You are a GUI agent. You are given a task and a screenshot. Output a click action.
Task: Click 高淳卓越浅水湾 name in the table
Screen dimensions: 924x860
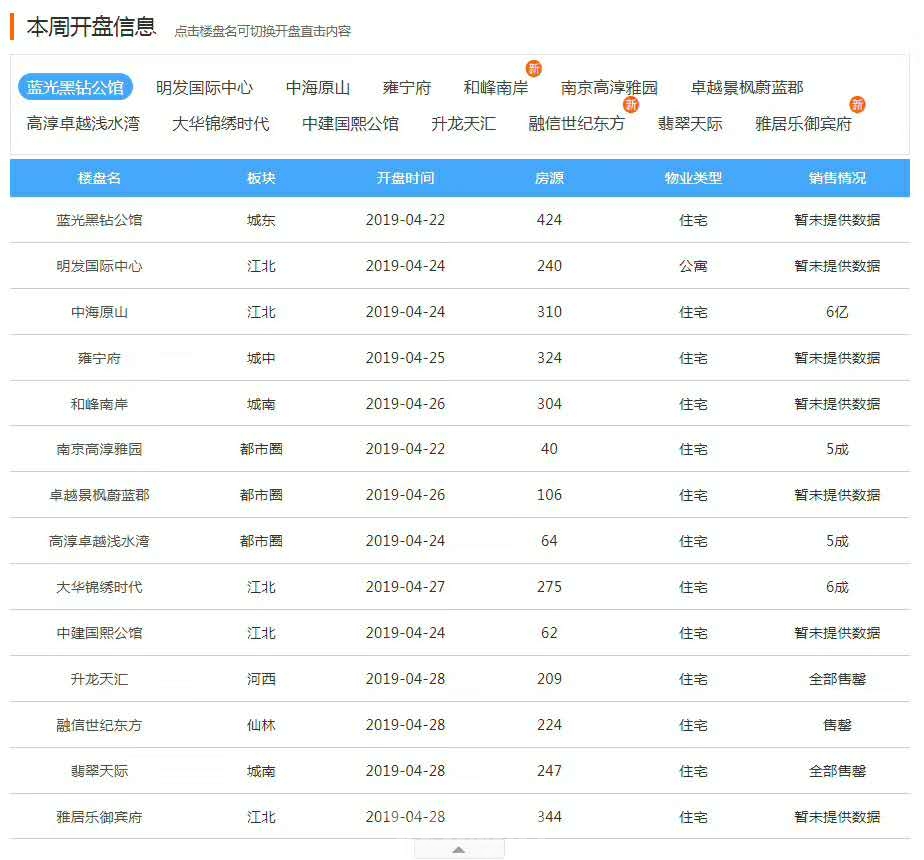point(99,541)
